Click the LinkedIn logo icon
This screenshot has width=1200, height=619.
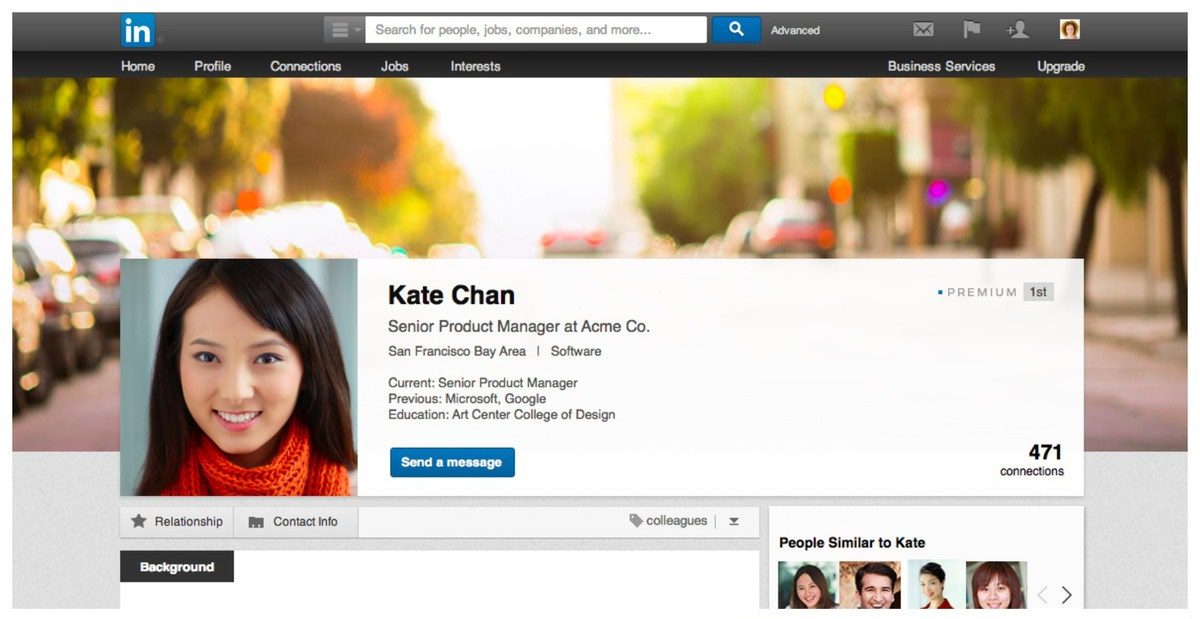point(138,31)
